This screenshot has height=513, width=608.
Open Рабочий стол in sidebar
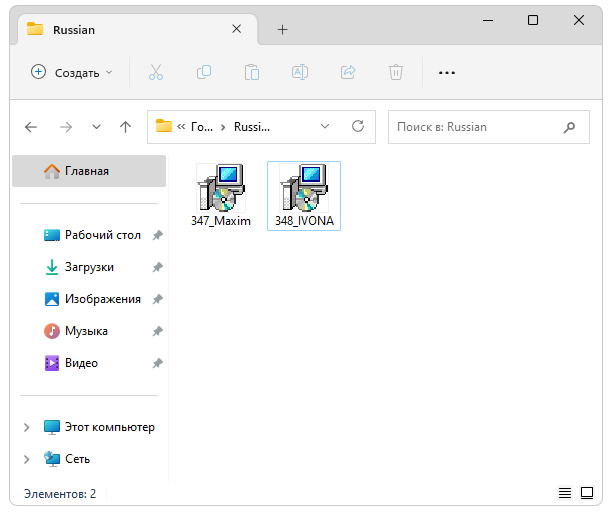click(92, 235)
